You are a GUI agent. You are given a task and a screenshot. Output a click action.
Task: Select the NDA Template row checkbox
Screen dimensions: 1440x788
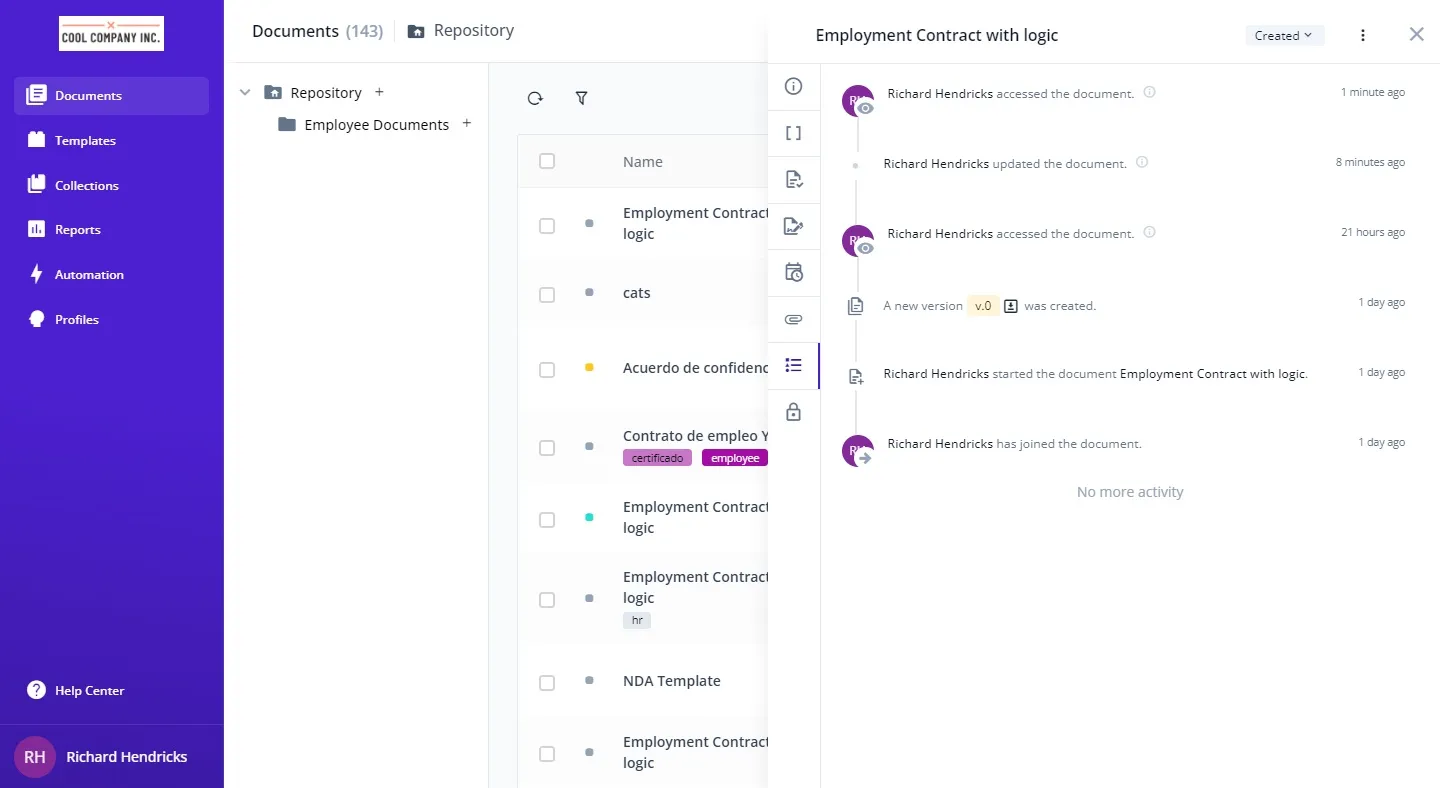(x=547, y=682)
